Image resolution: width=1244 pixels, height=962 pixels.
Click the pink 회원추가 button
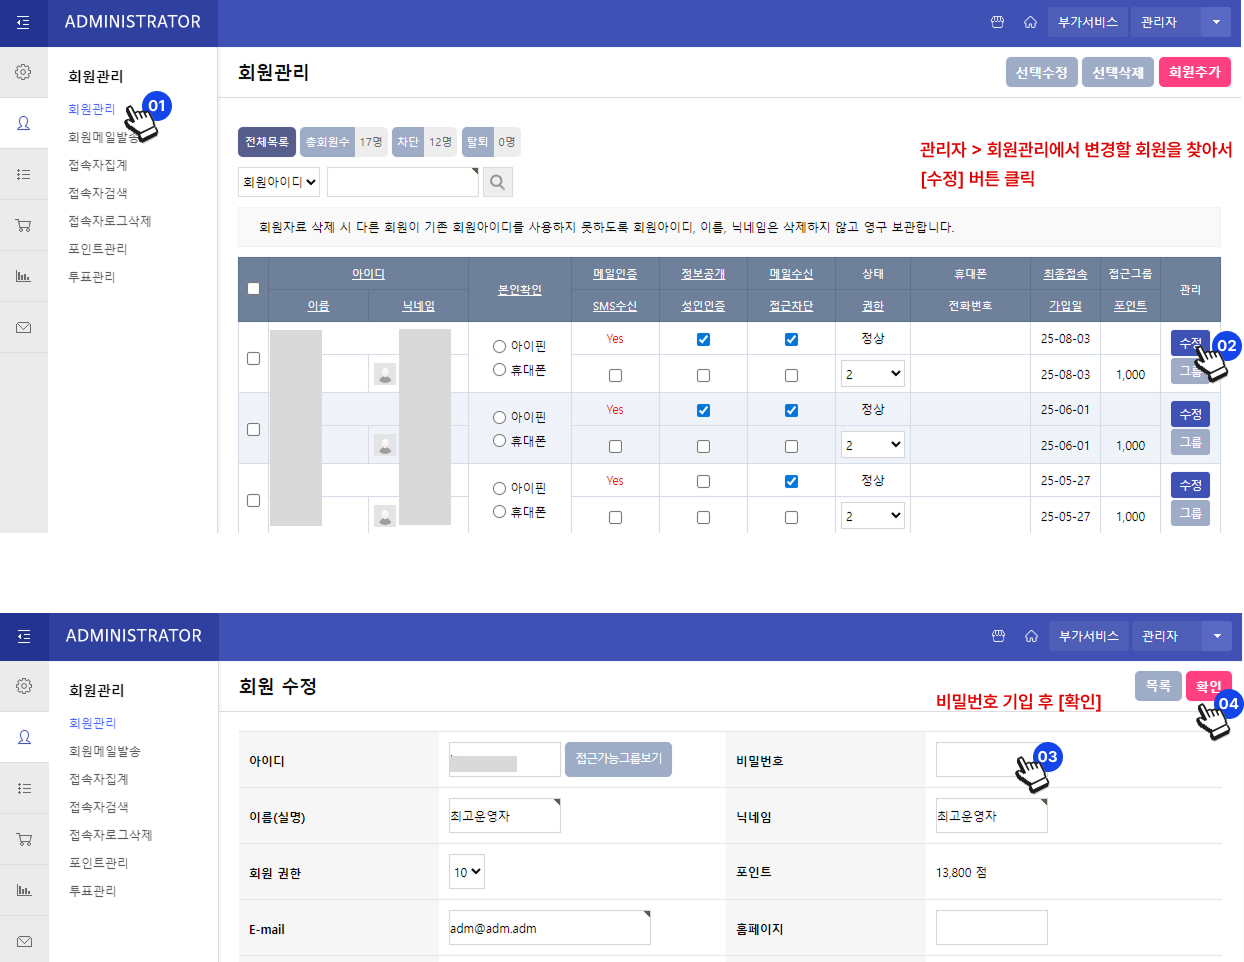1195,72
